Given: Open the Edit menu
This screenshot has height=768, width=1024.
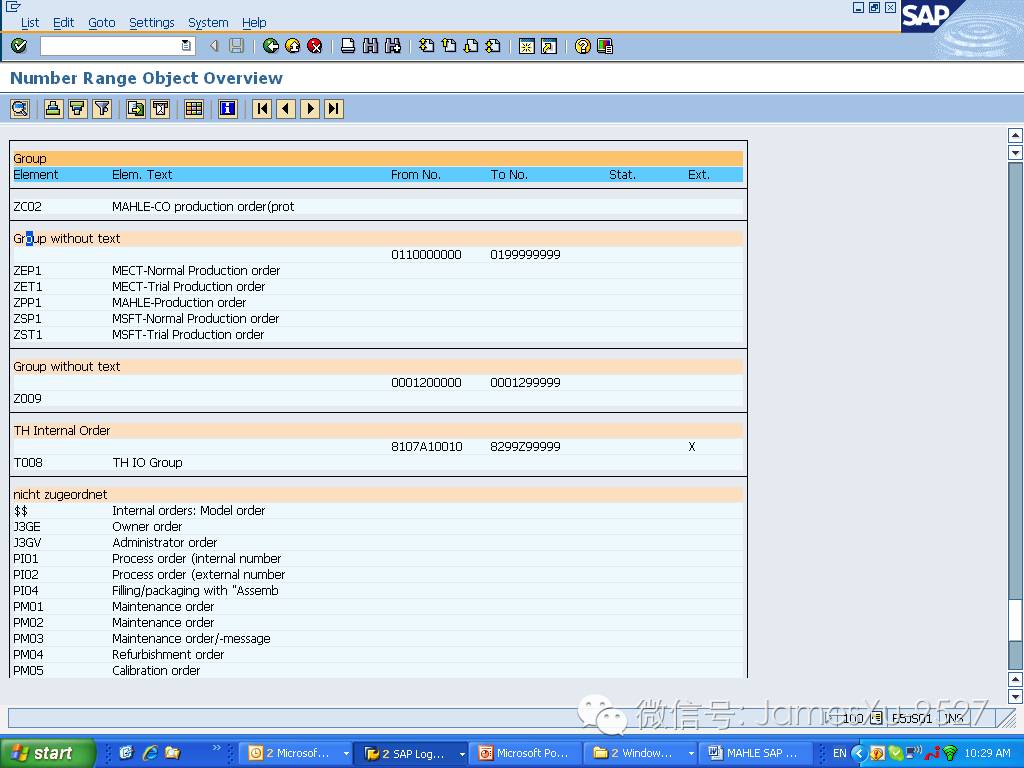Looking at the screenshot, I should (x=63, y=23).
